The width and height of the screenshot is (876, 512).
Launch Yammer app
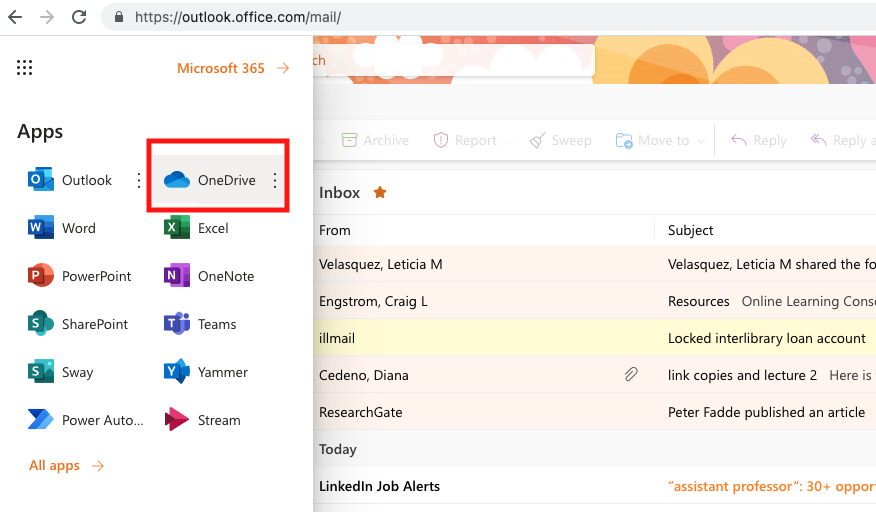tap(206, 372)
